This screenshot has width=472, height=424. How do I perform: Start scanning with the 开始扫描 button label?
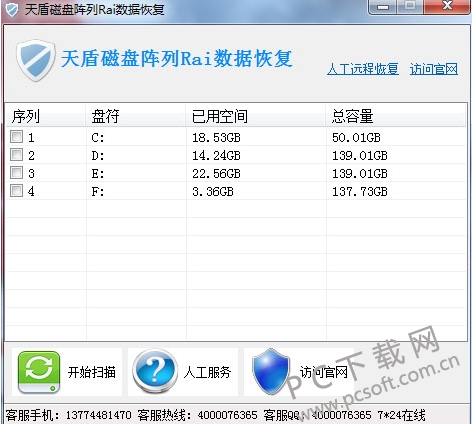click(x=92, y=372)
